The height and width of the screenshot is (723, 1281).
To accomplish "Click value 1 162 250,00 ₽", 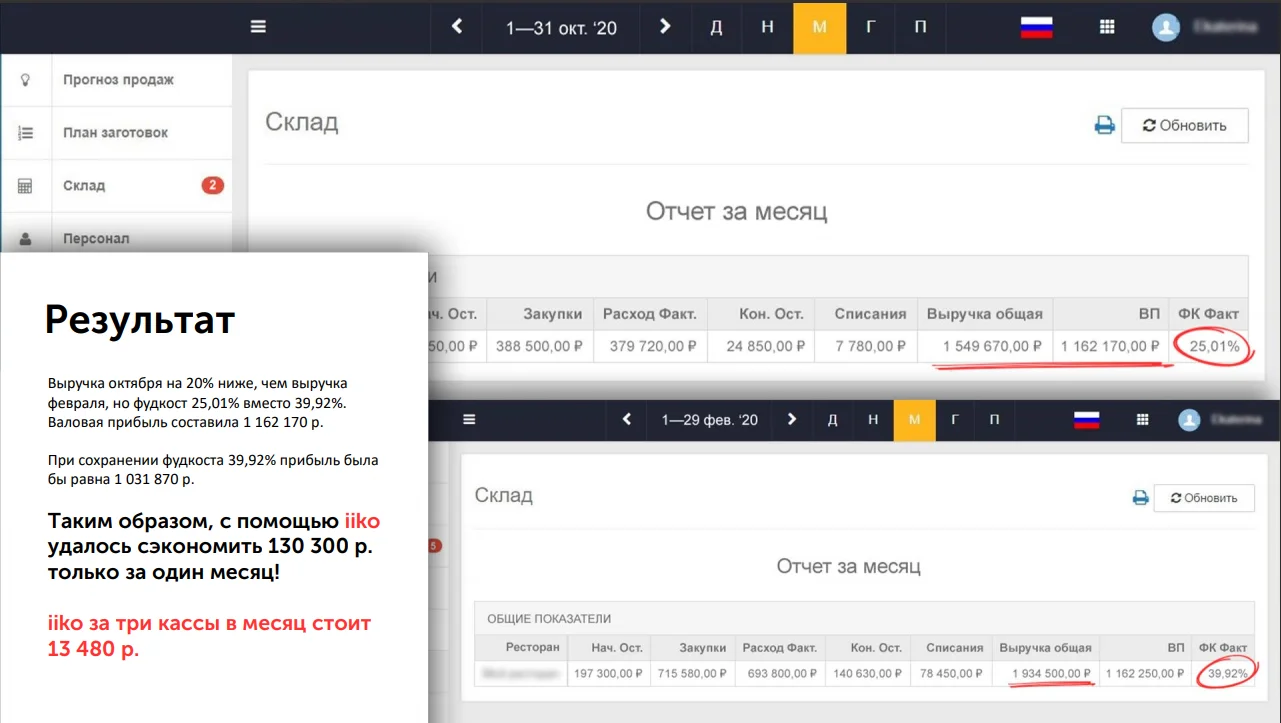I will (x=1144, y=673).
